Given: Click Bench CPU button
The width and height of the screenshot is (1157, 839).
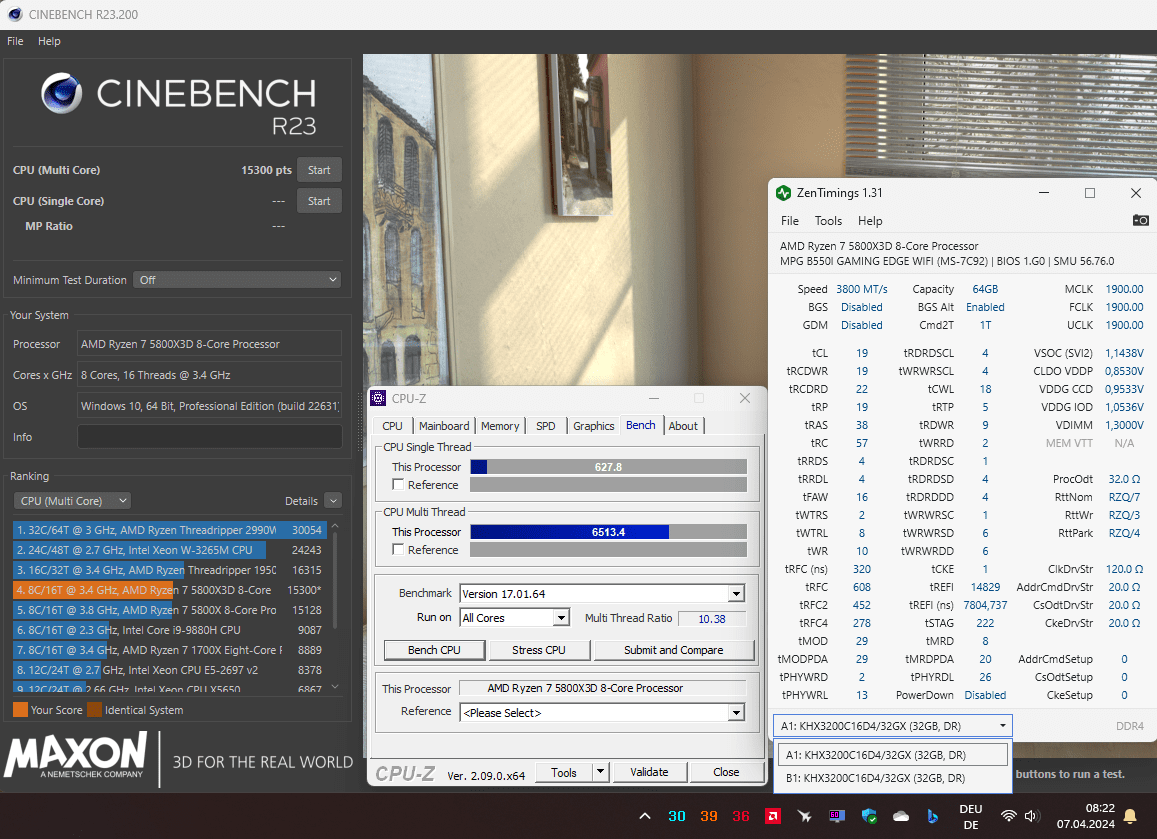Looking at the screenshot, I should click(434, 650).
